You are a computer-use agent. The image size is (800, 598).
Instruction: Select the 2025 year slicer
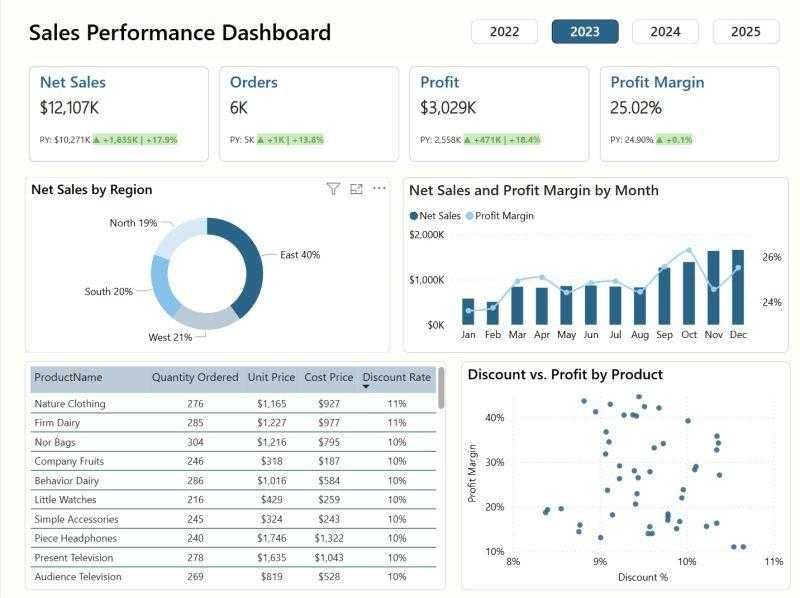[x=745, y=32]
